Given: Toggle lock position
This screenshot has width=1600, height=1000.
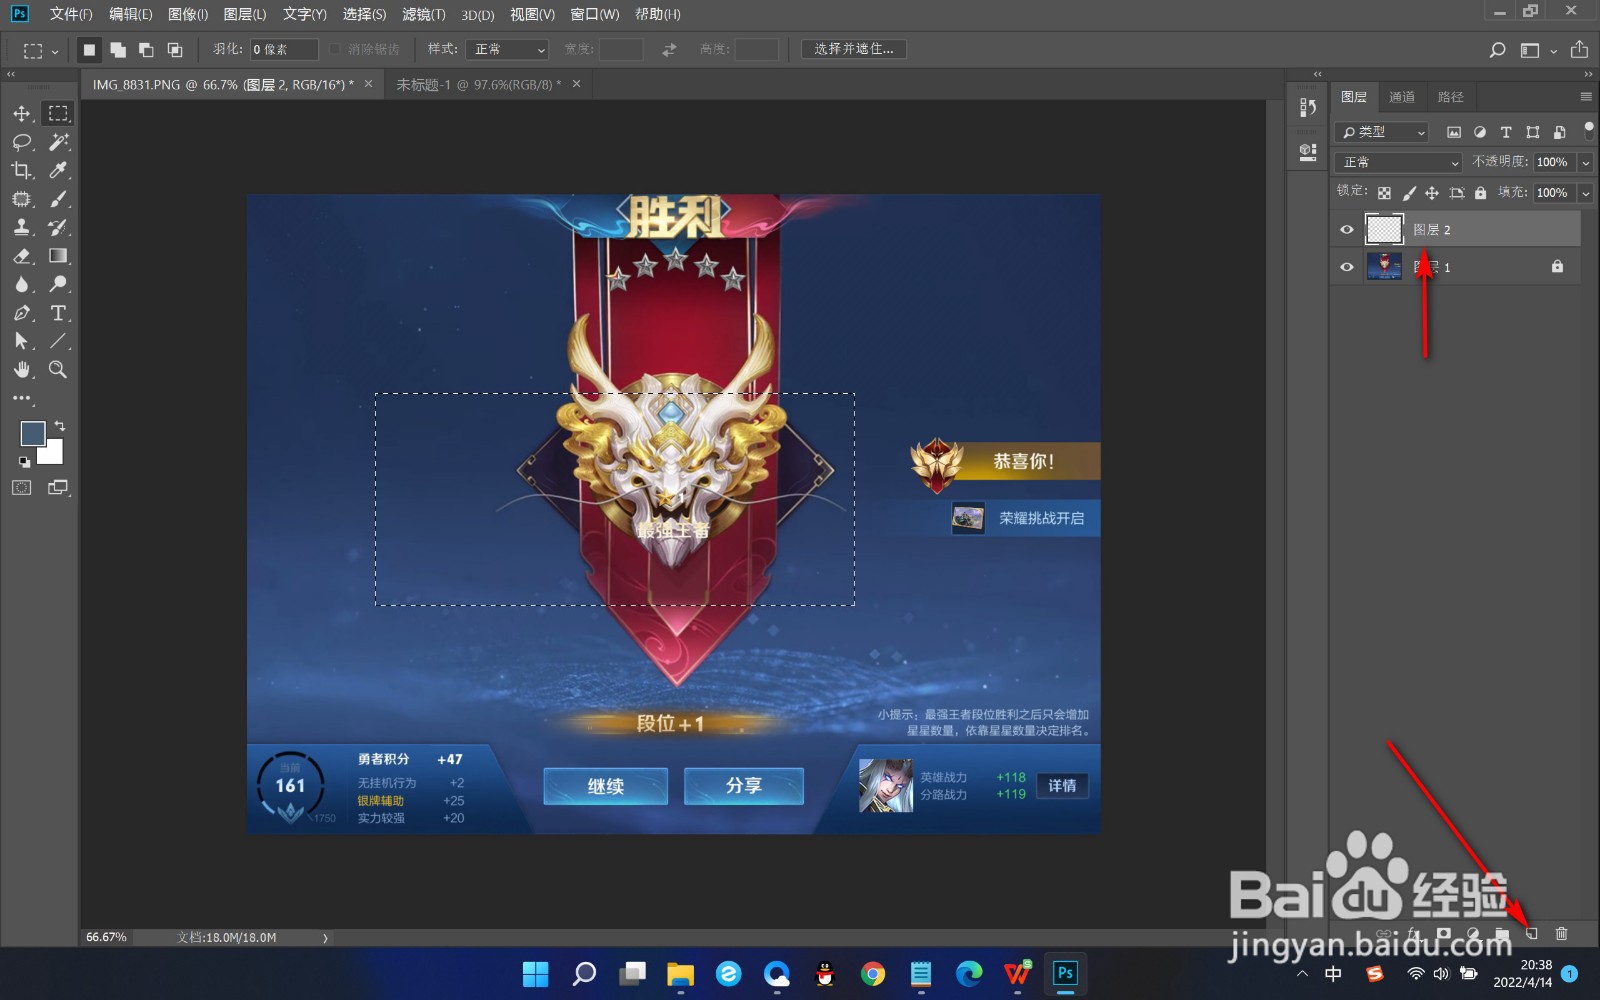Looking at the screenshot, I should coord(1432,193).
